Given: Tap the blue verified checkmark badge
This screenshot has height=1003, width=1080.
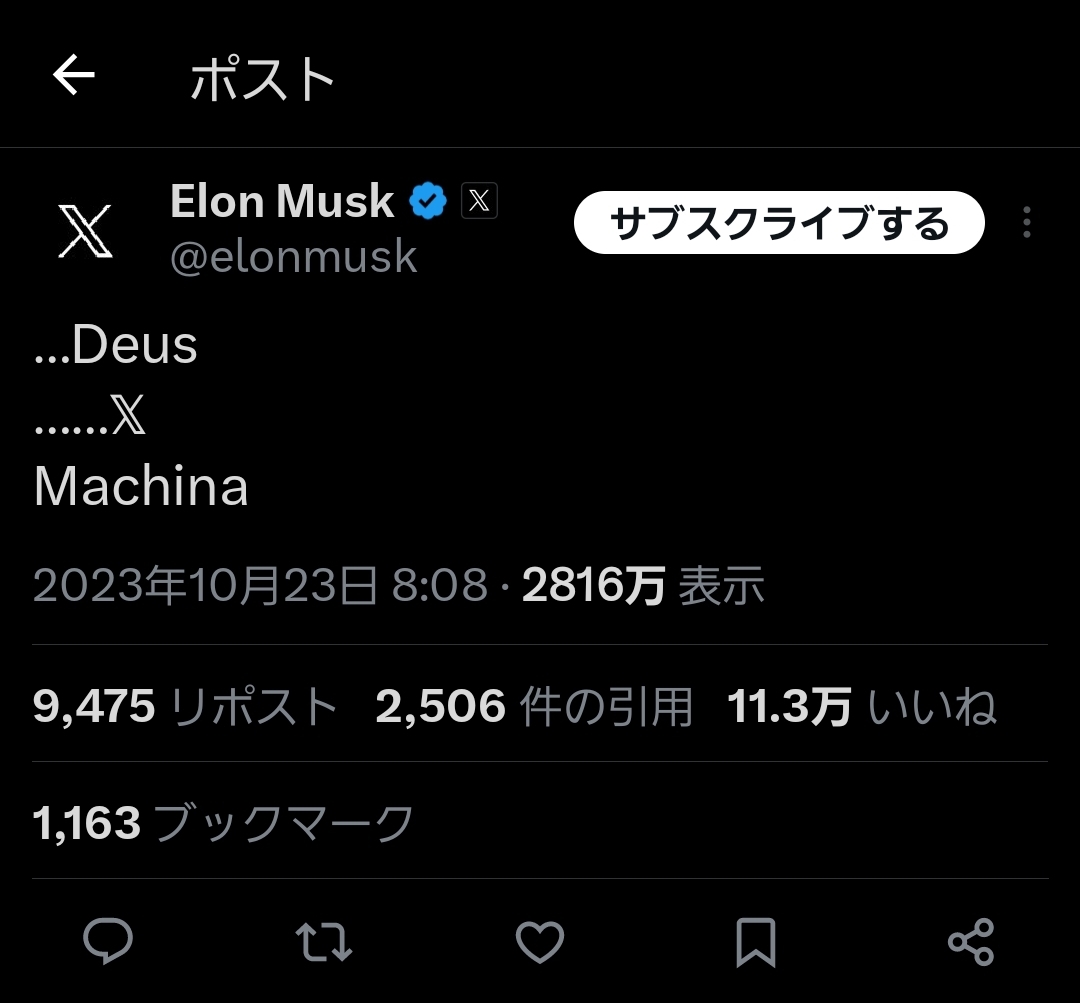Looking at the screenshot, I should pyautogui.click(x=429, y=202).
